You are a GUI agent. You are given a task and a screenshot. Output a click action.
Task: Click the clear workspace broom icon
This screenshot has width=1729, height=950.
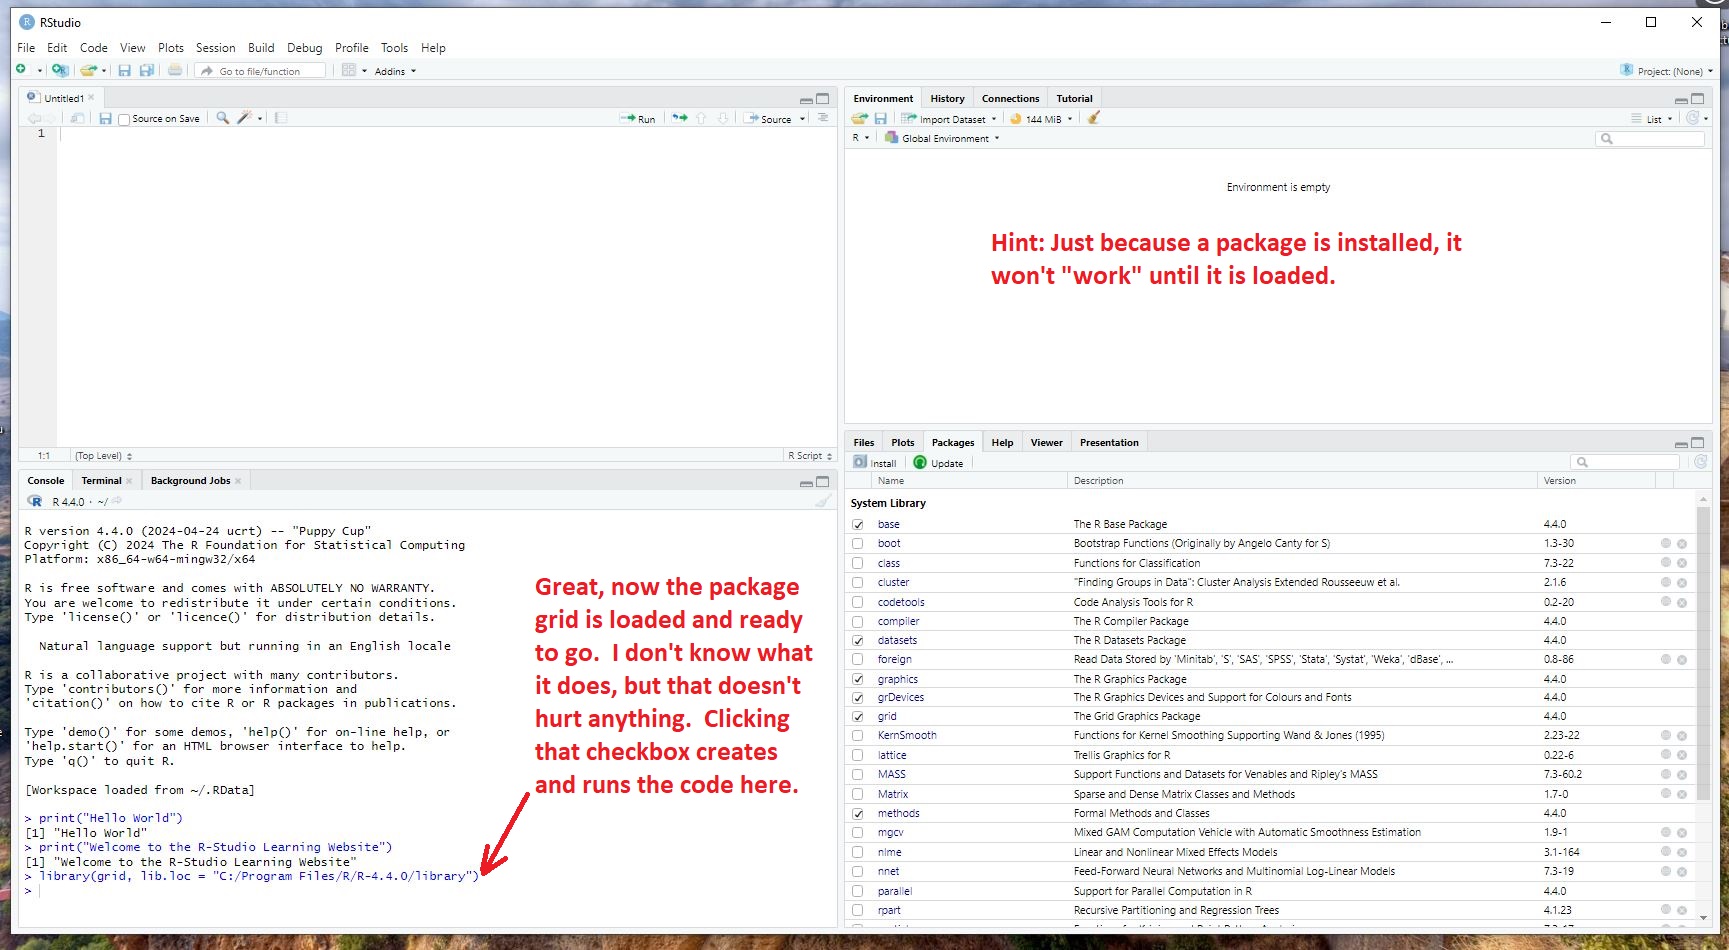point(1094,118)
